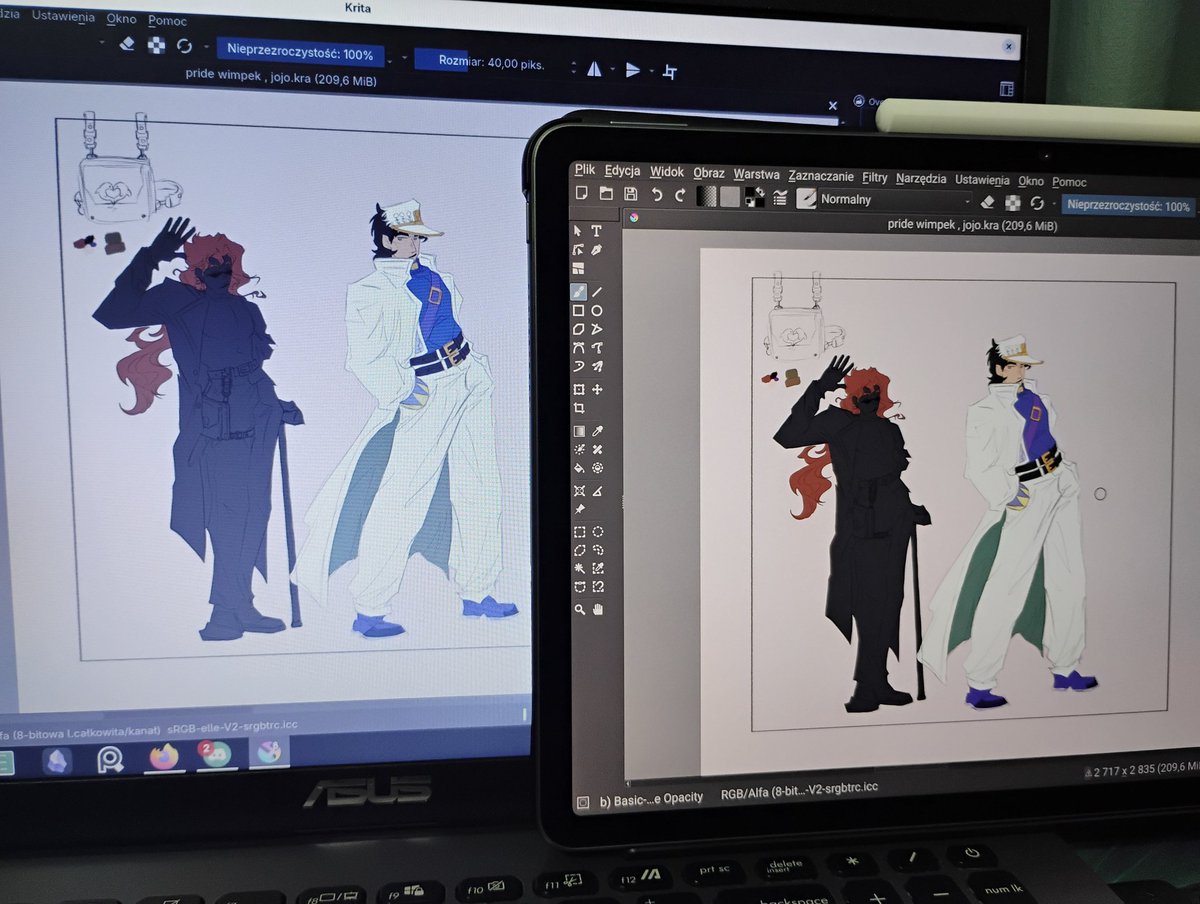
Task: Open Pomoc menu on laptop Krita
Action: 167,20
